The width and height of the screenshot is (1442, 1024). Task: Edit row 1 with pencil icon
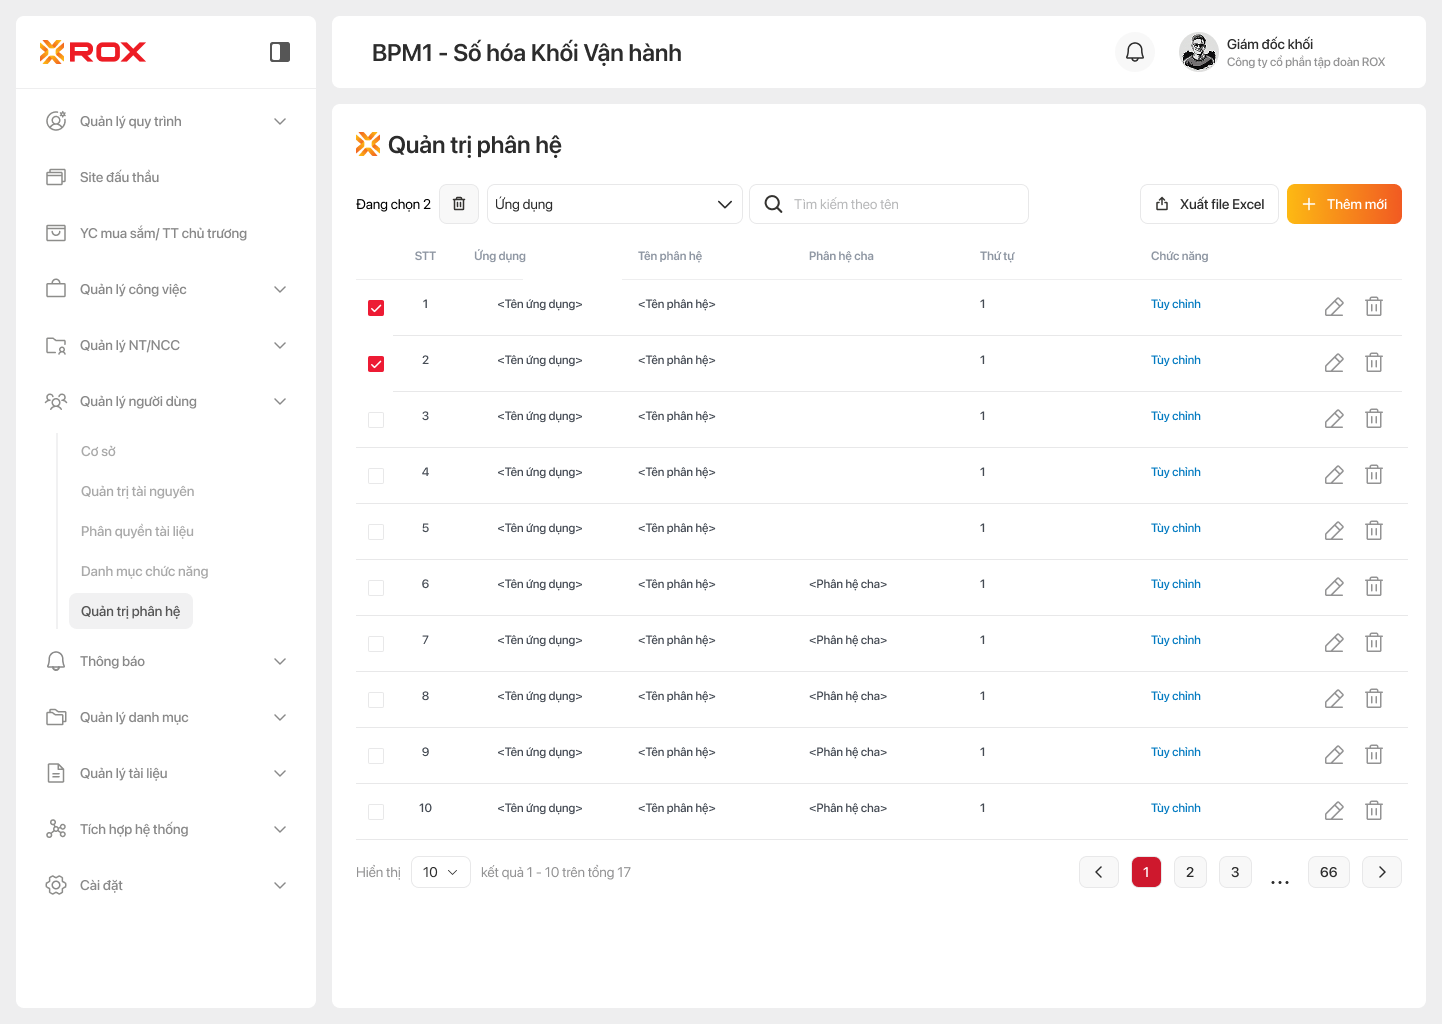click(1334, 307)
